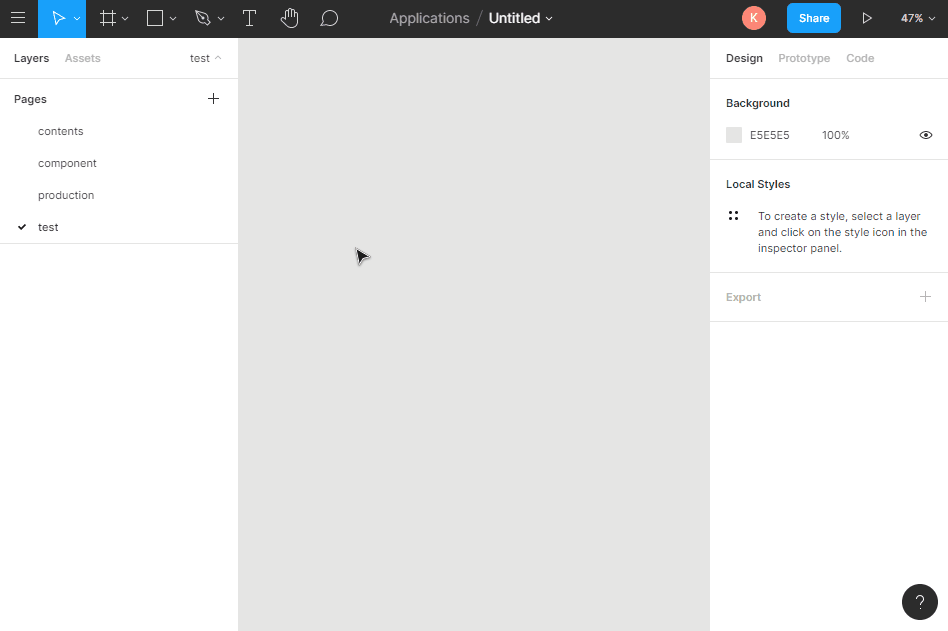Select the Rectangle shape tool
This screenshot has width=948, height=631.
point(155,18)
